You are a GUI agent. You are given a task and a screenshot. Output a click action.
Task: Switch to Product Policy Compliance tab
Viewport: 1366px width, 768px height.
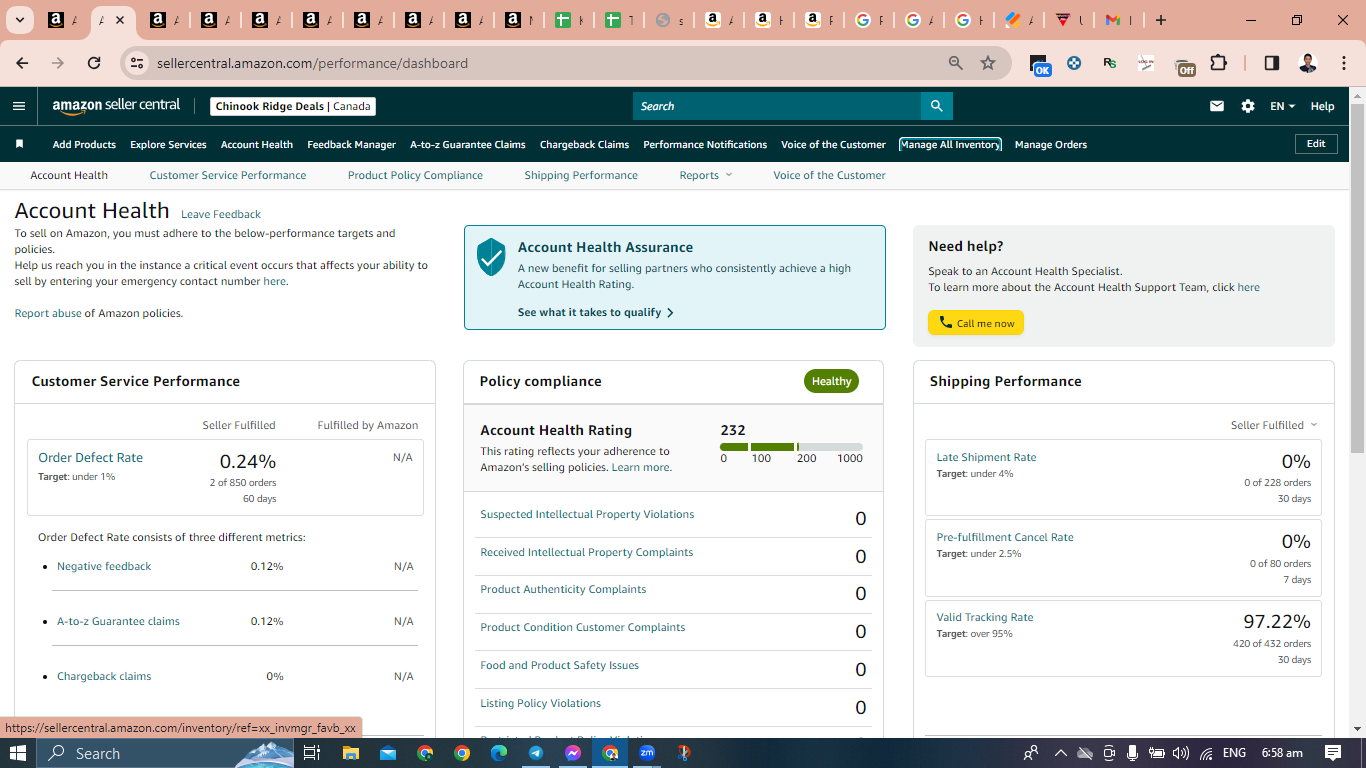point(415,175)
